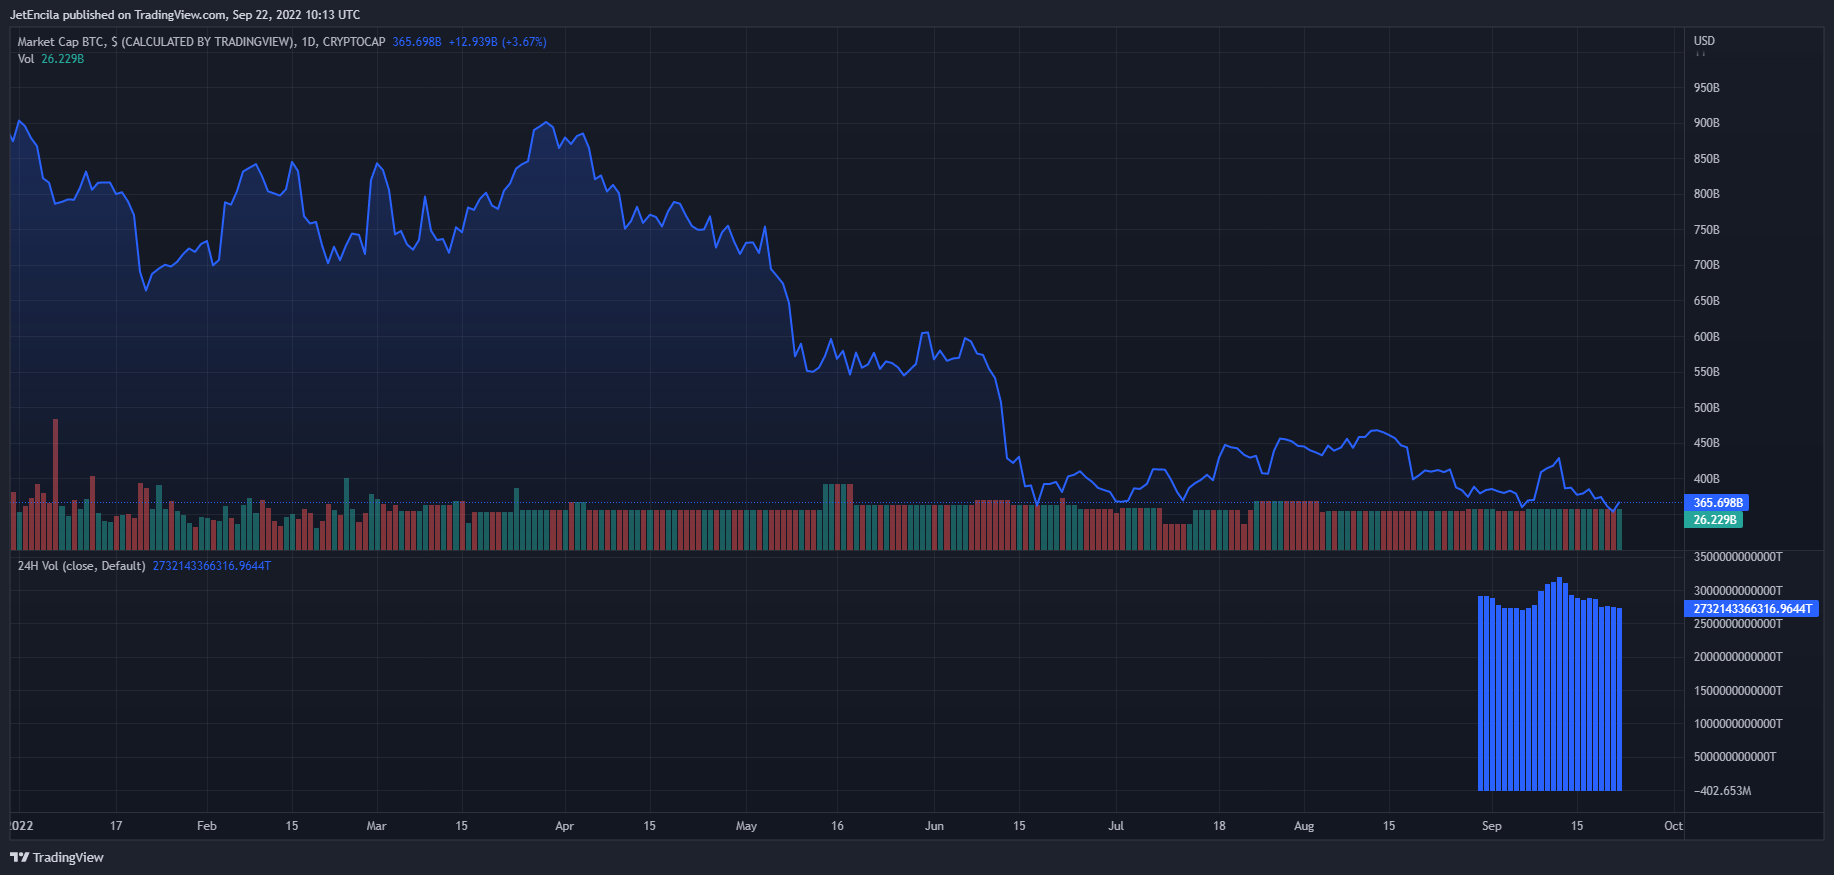
Task: Click the TradingView logo icon
Action: (19, 857)
